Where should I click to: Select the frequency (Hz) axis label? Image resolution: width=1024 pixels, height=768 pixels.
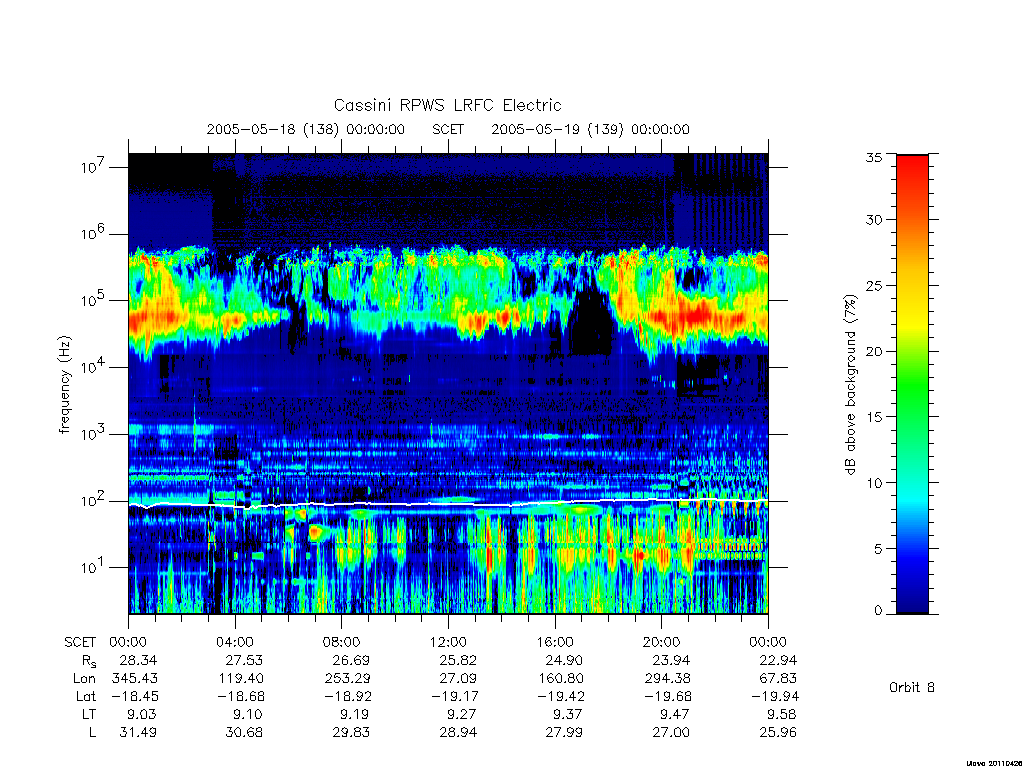coord(64,385)
